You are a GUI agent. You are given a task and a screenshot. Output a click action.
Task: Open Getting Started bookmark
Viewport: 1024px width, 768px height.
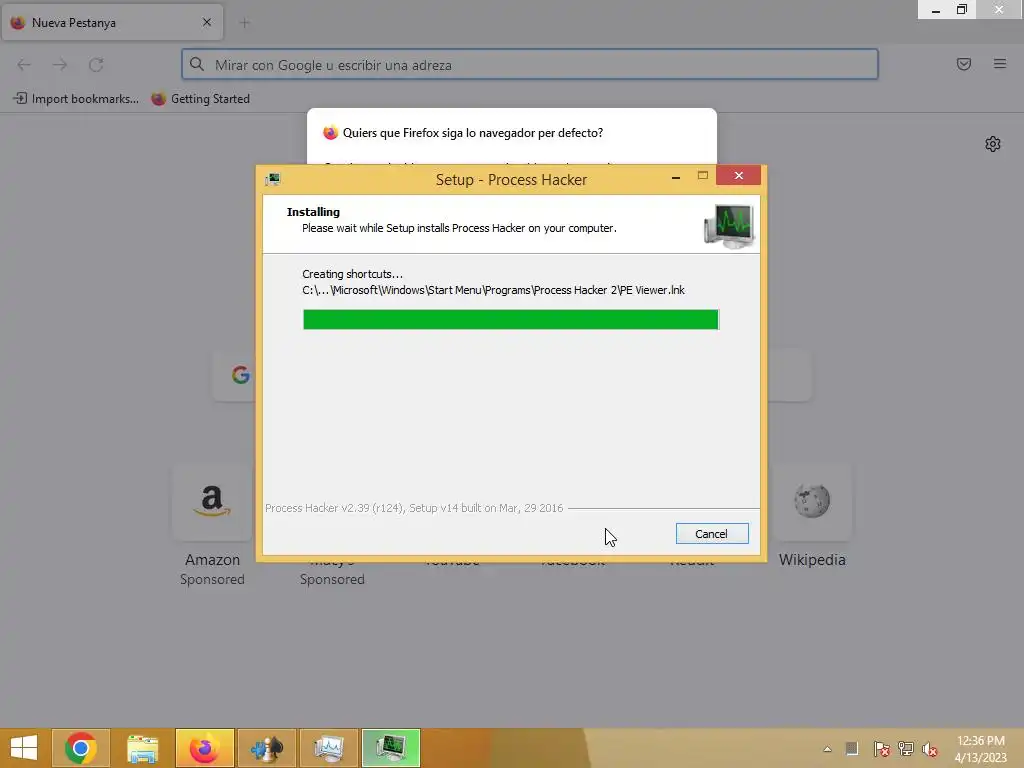200,99
